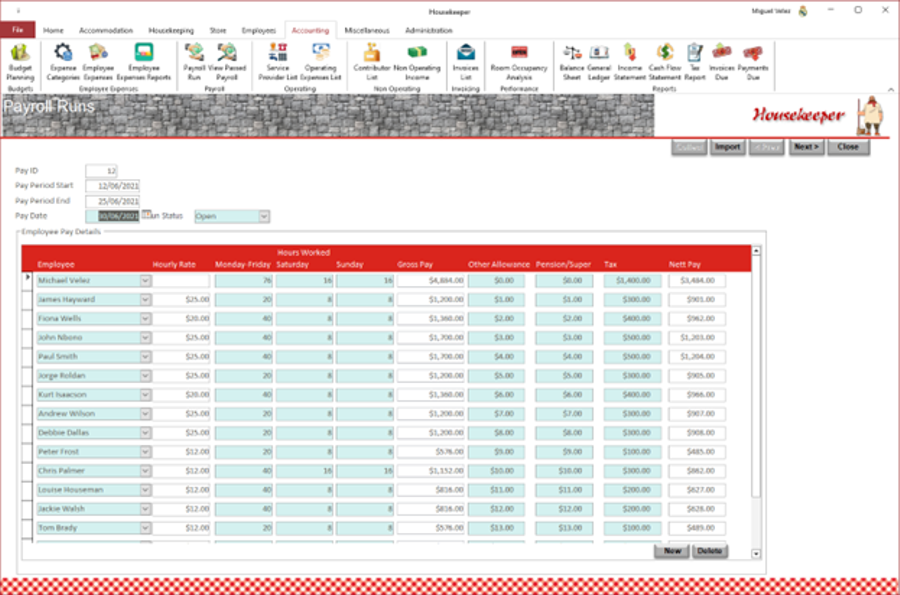Image resolution: width=900 pixels, height=595 pixels.
Task: Open Contributor List
Action: coord(371,61)
